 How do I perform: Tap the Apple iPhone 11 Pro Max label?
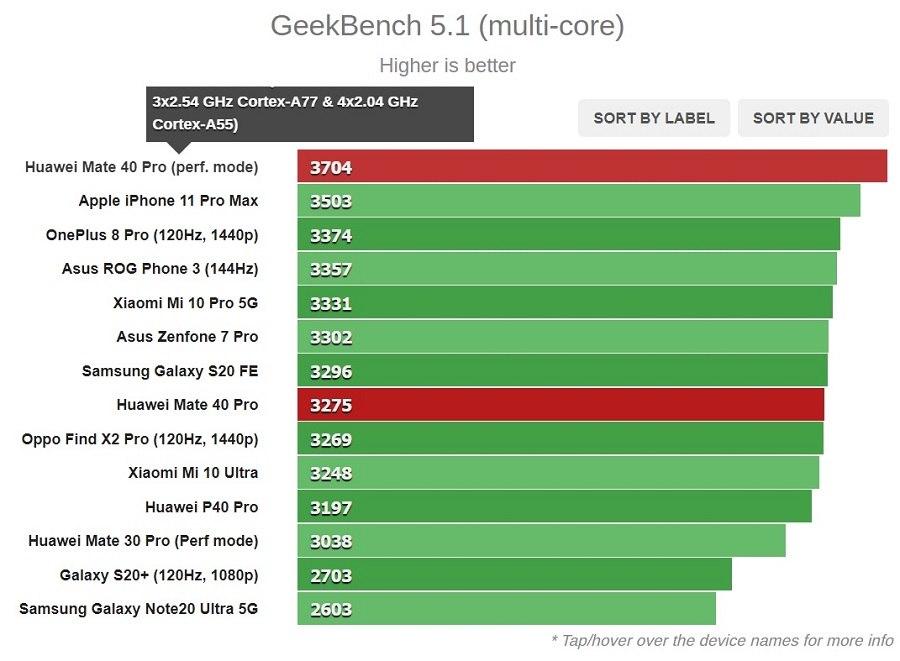(x=168, y=201)
